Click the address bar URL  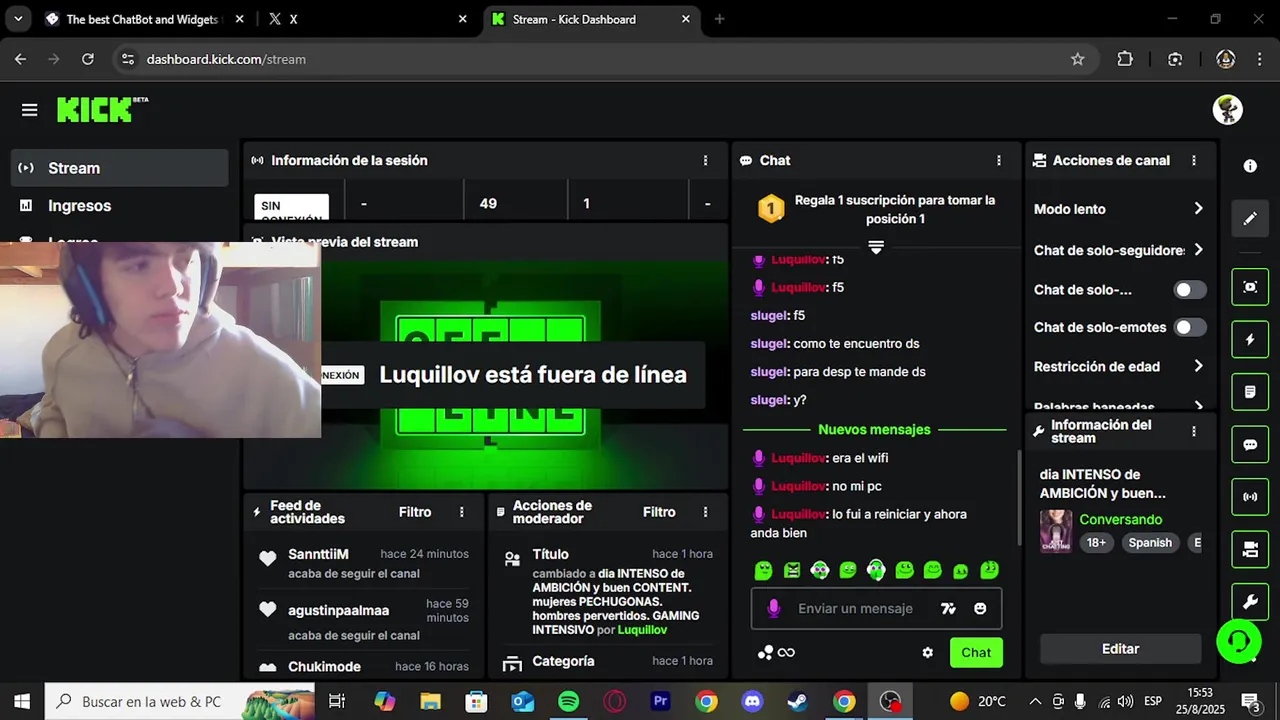coord(226,59)
